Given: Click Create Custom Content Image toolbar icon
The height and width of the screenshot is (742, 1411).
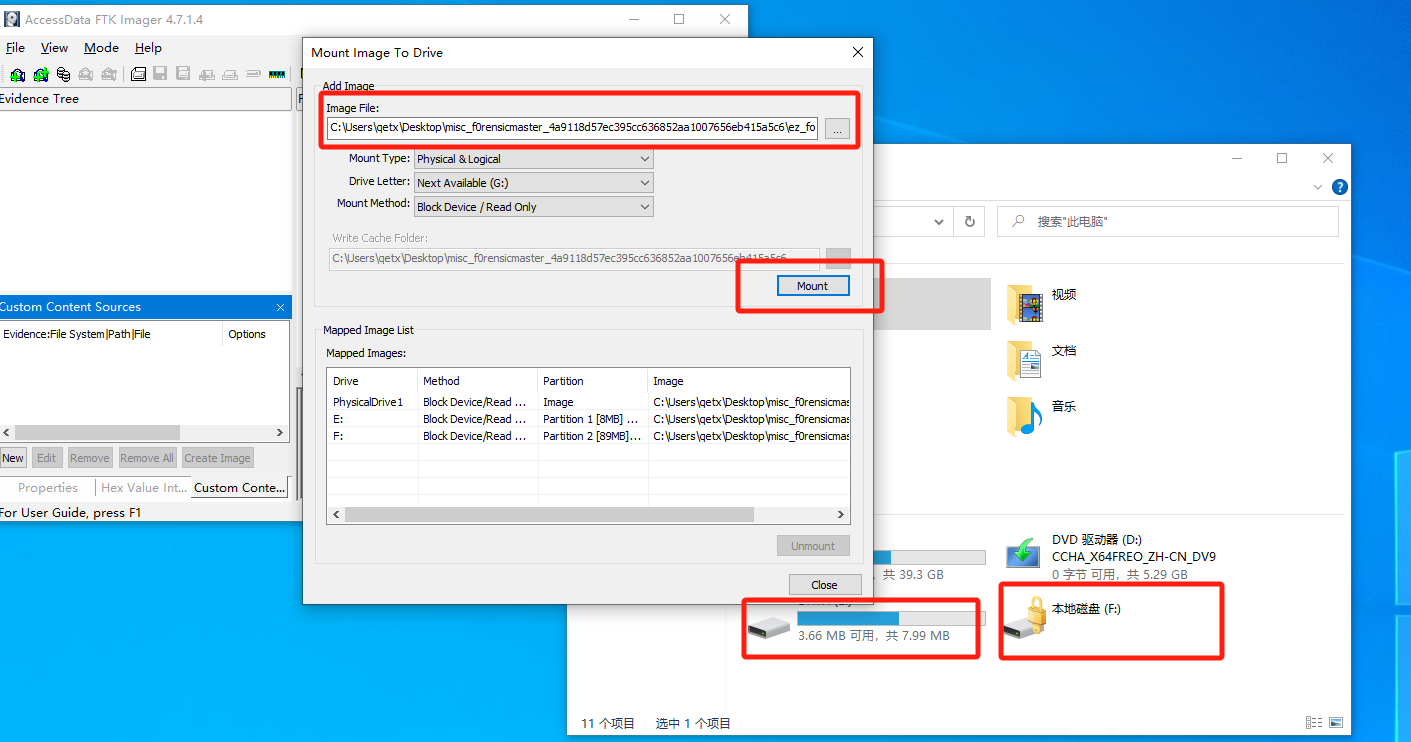Looking at the screenshot, I should (x=230, y=74).
